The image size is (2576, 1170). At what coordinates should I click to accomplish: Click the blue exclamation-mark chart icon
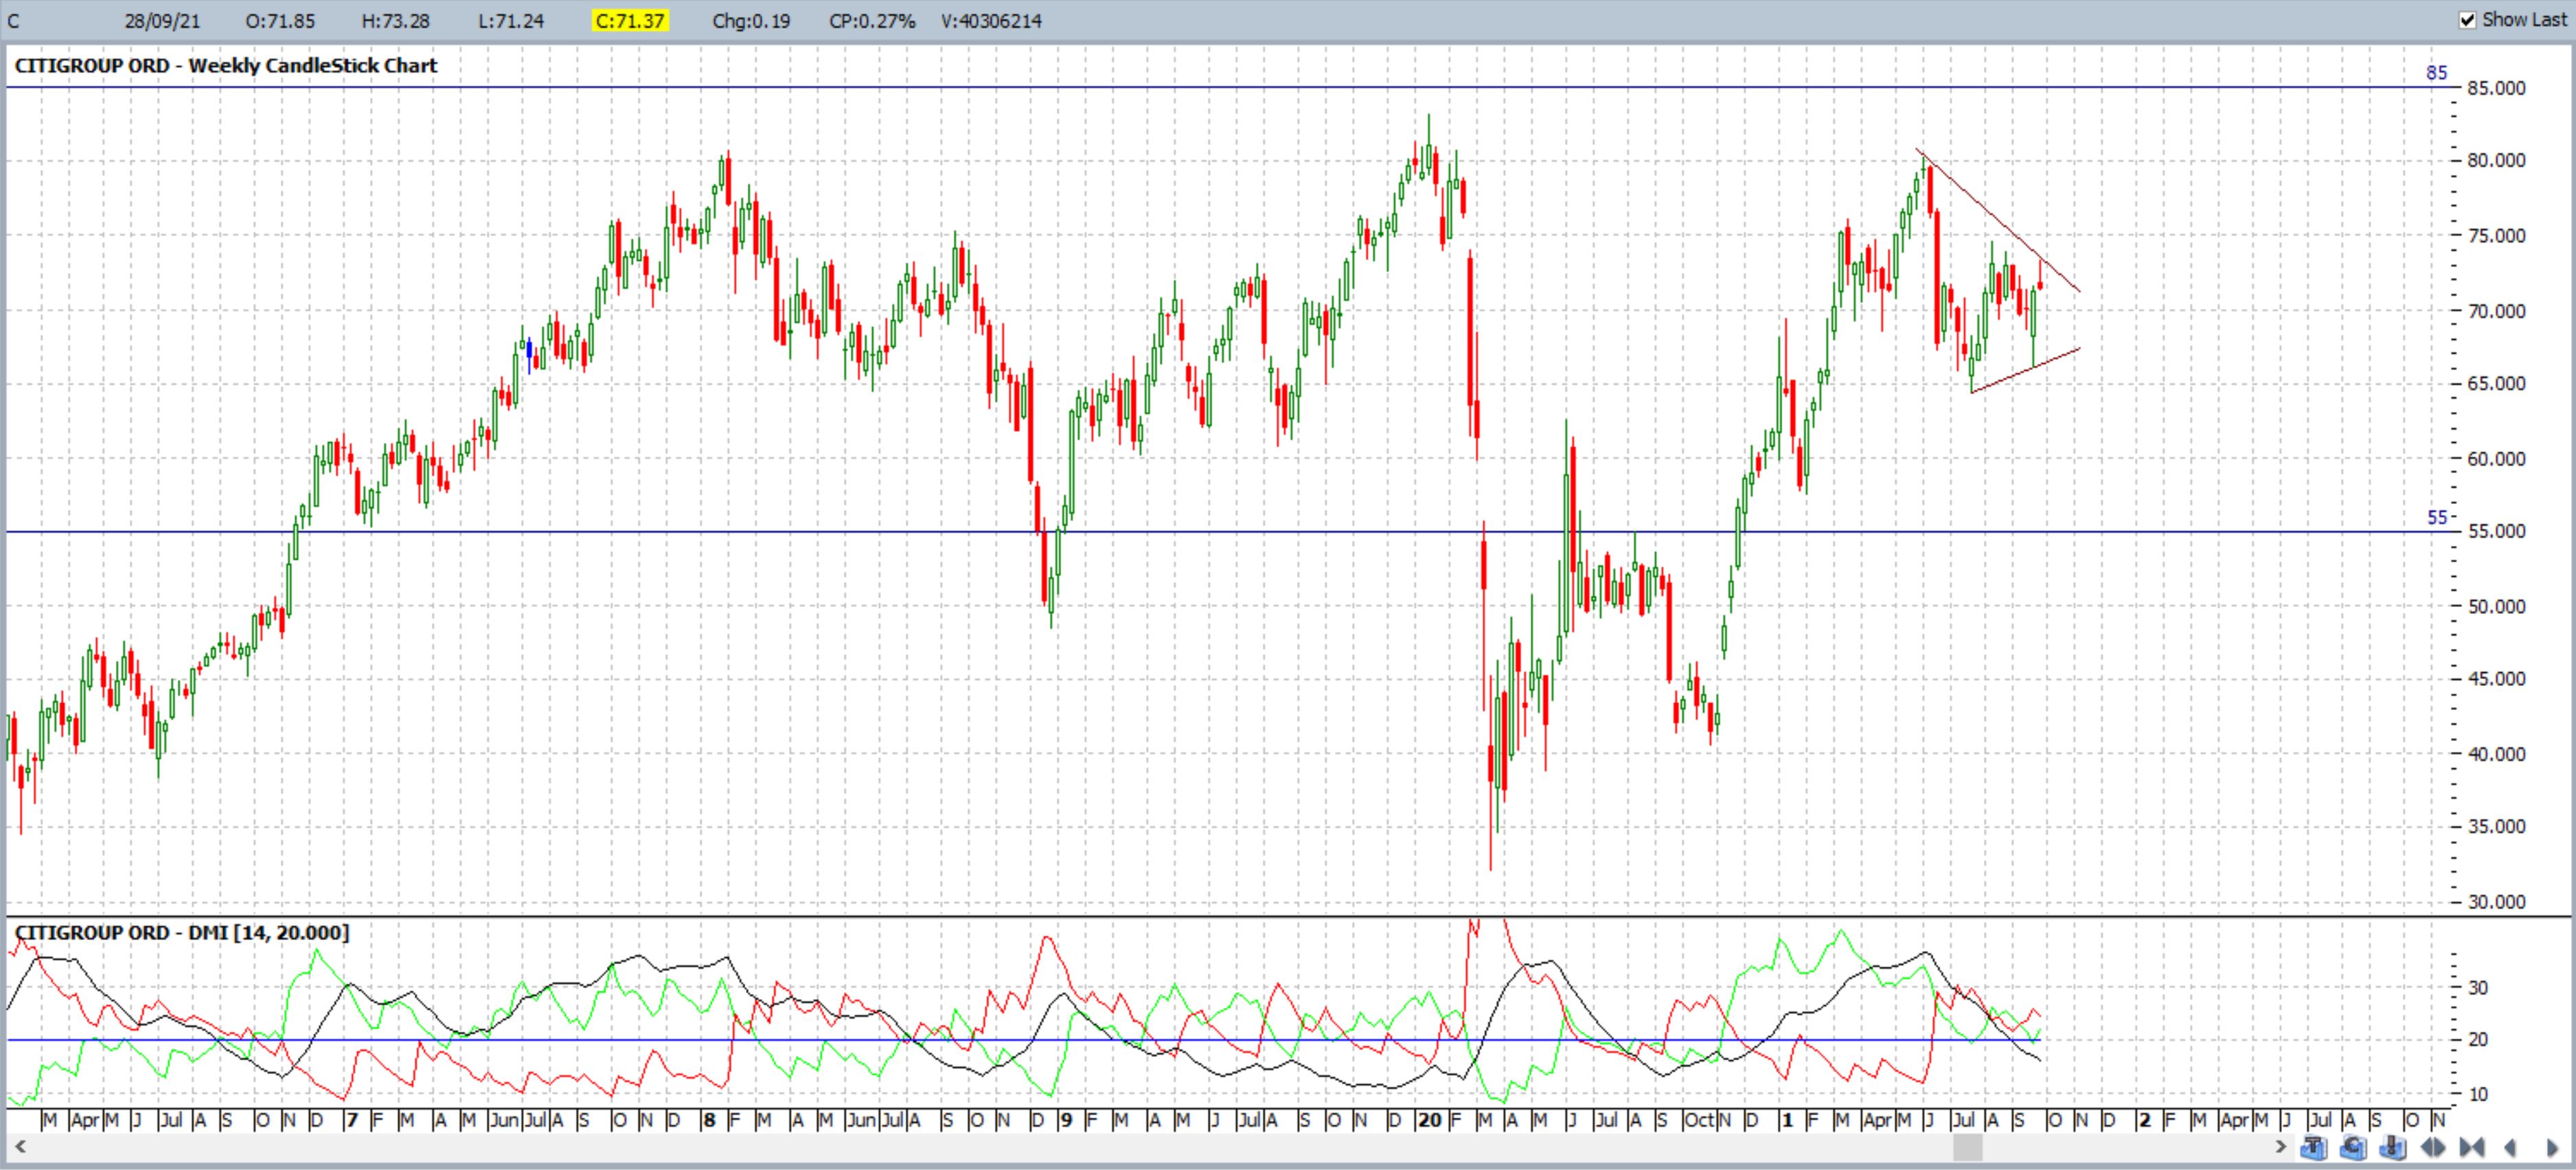[2393, 1147]
